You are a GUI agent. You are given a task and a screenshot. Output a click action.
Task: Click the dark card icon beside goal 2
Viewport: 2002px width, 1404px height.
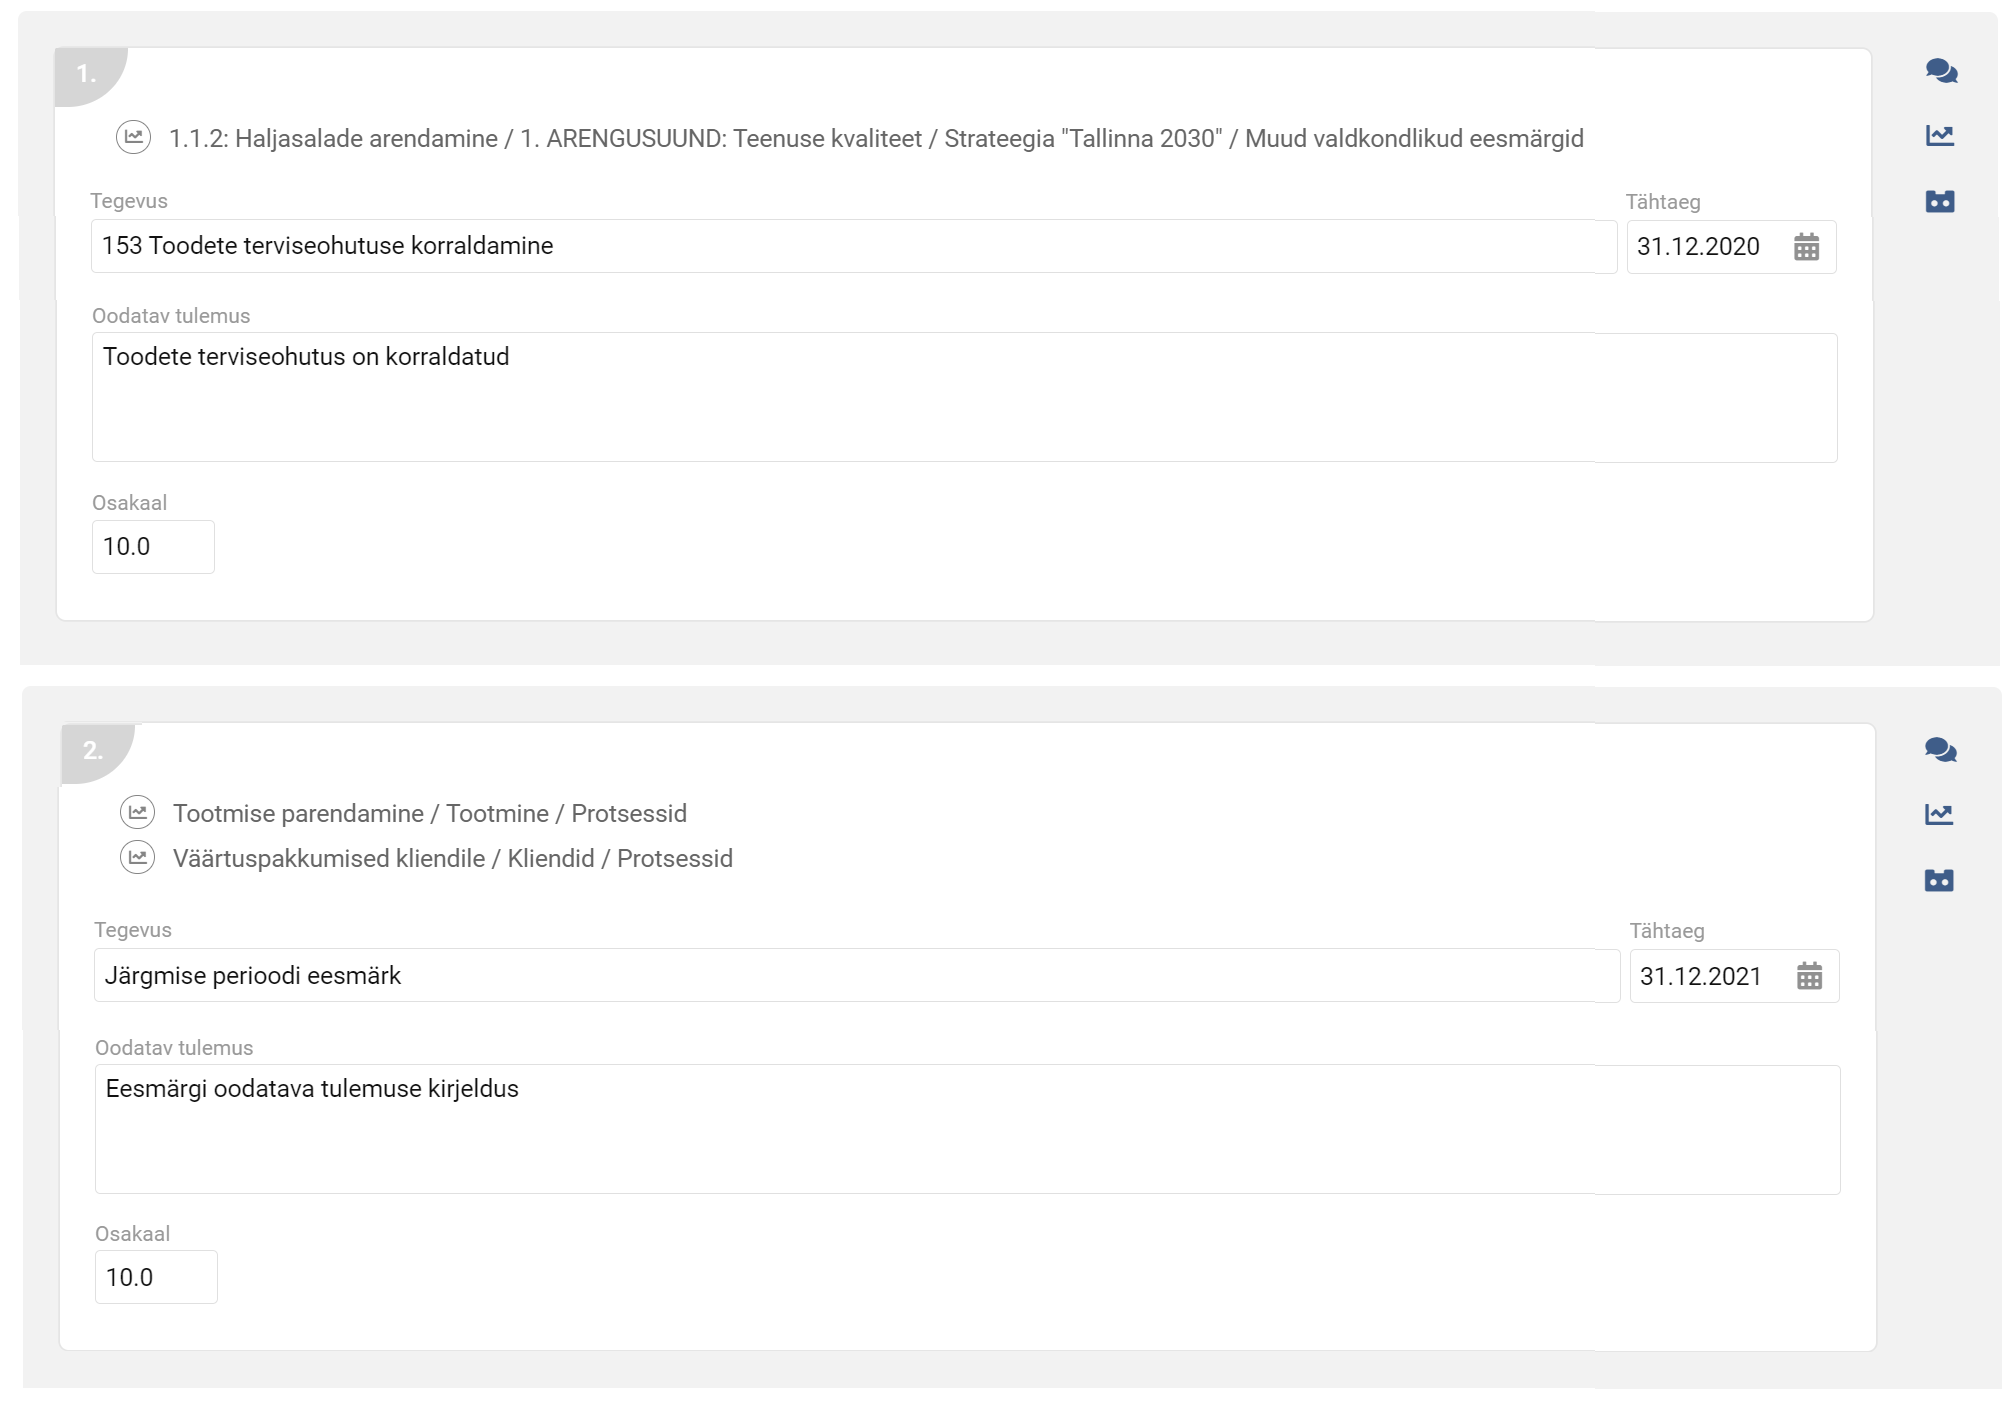(1939, 880)
